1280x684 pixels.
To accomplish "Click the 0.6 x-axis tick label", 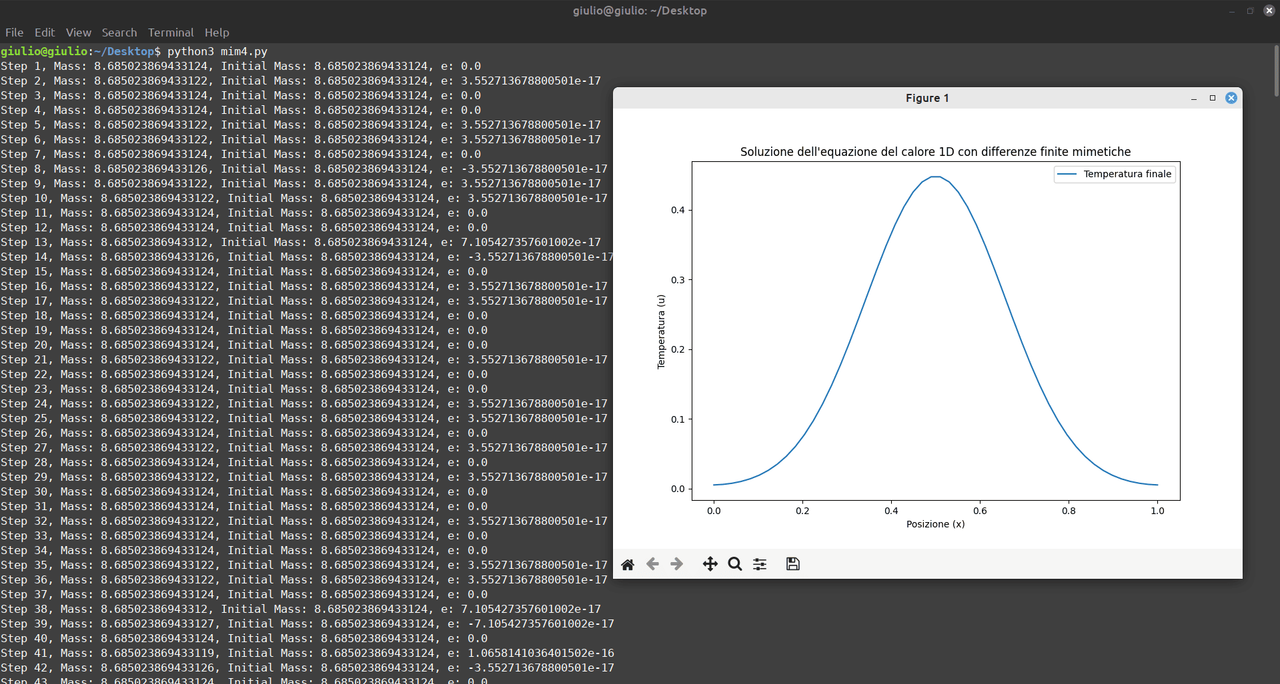I will [x=979, y=509].
